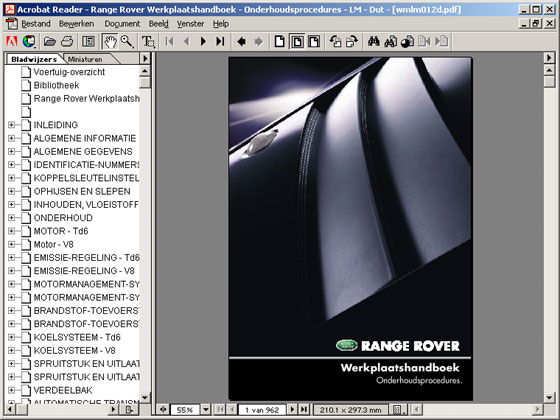Switch to Fit in Window view
This screenshot has width=560, height=420.
pos(297,41)
